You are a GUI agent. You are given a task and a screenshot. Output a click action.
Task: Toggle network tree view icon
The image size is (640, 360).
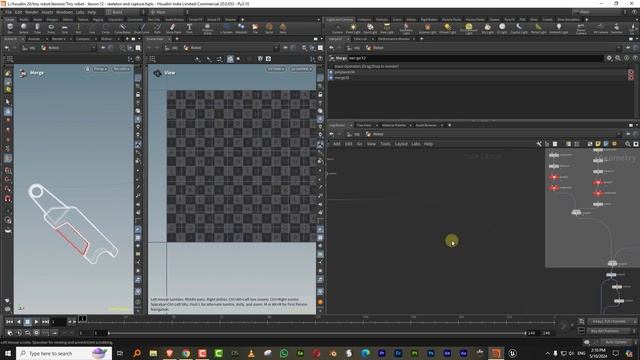click(547, 144)
